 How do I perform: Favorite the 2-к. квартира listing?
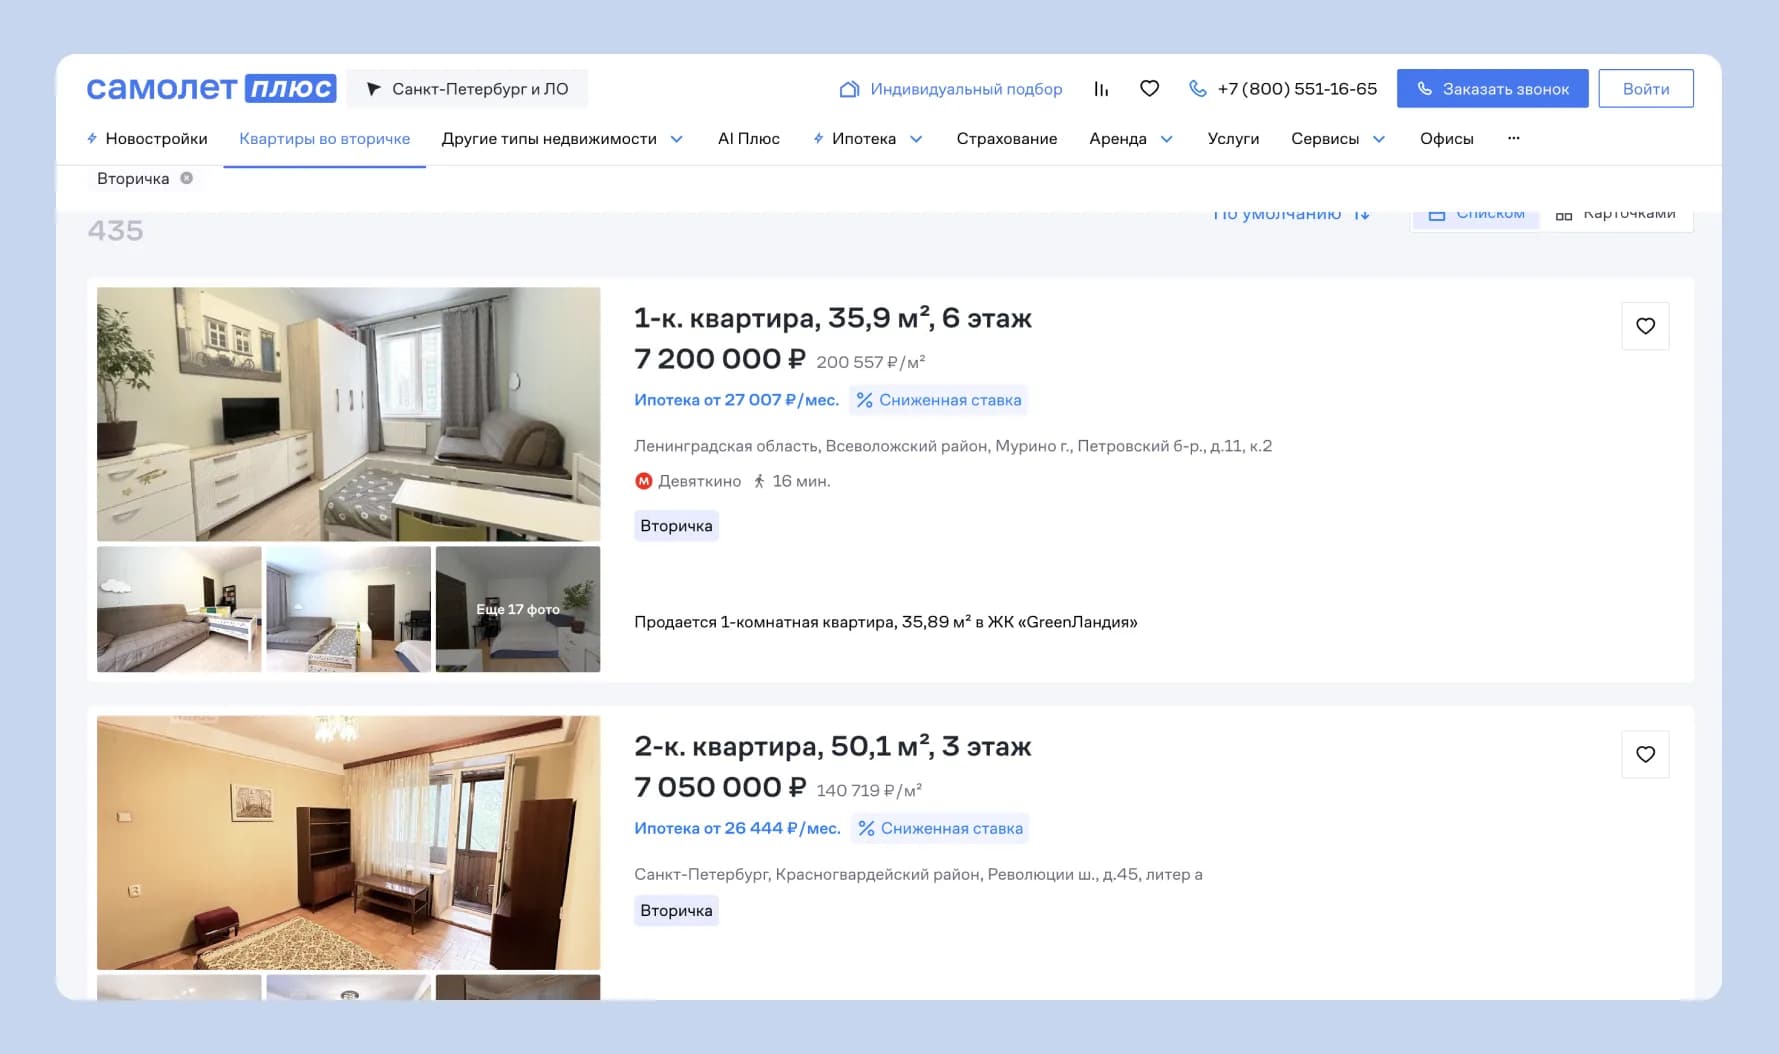pos(1645,754)
